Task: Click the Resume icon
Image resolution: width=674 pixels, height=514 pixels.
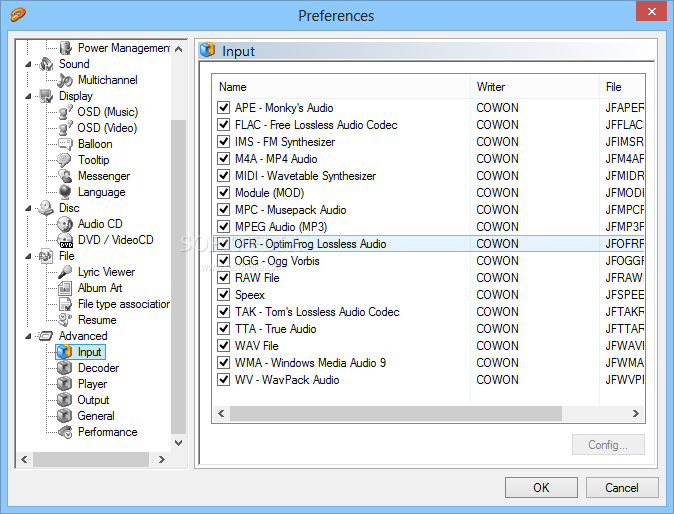Action: (65, 320)
